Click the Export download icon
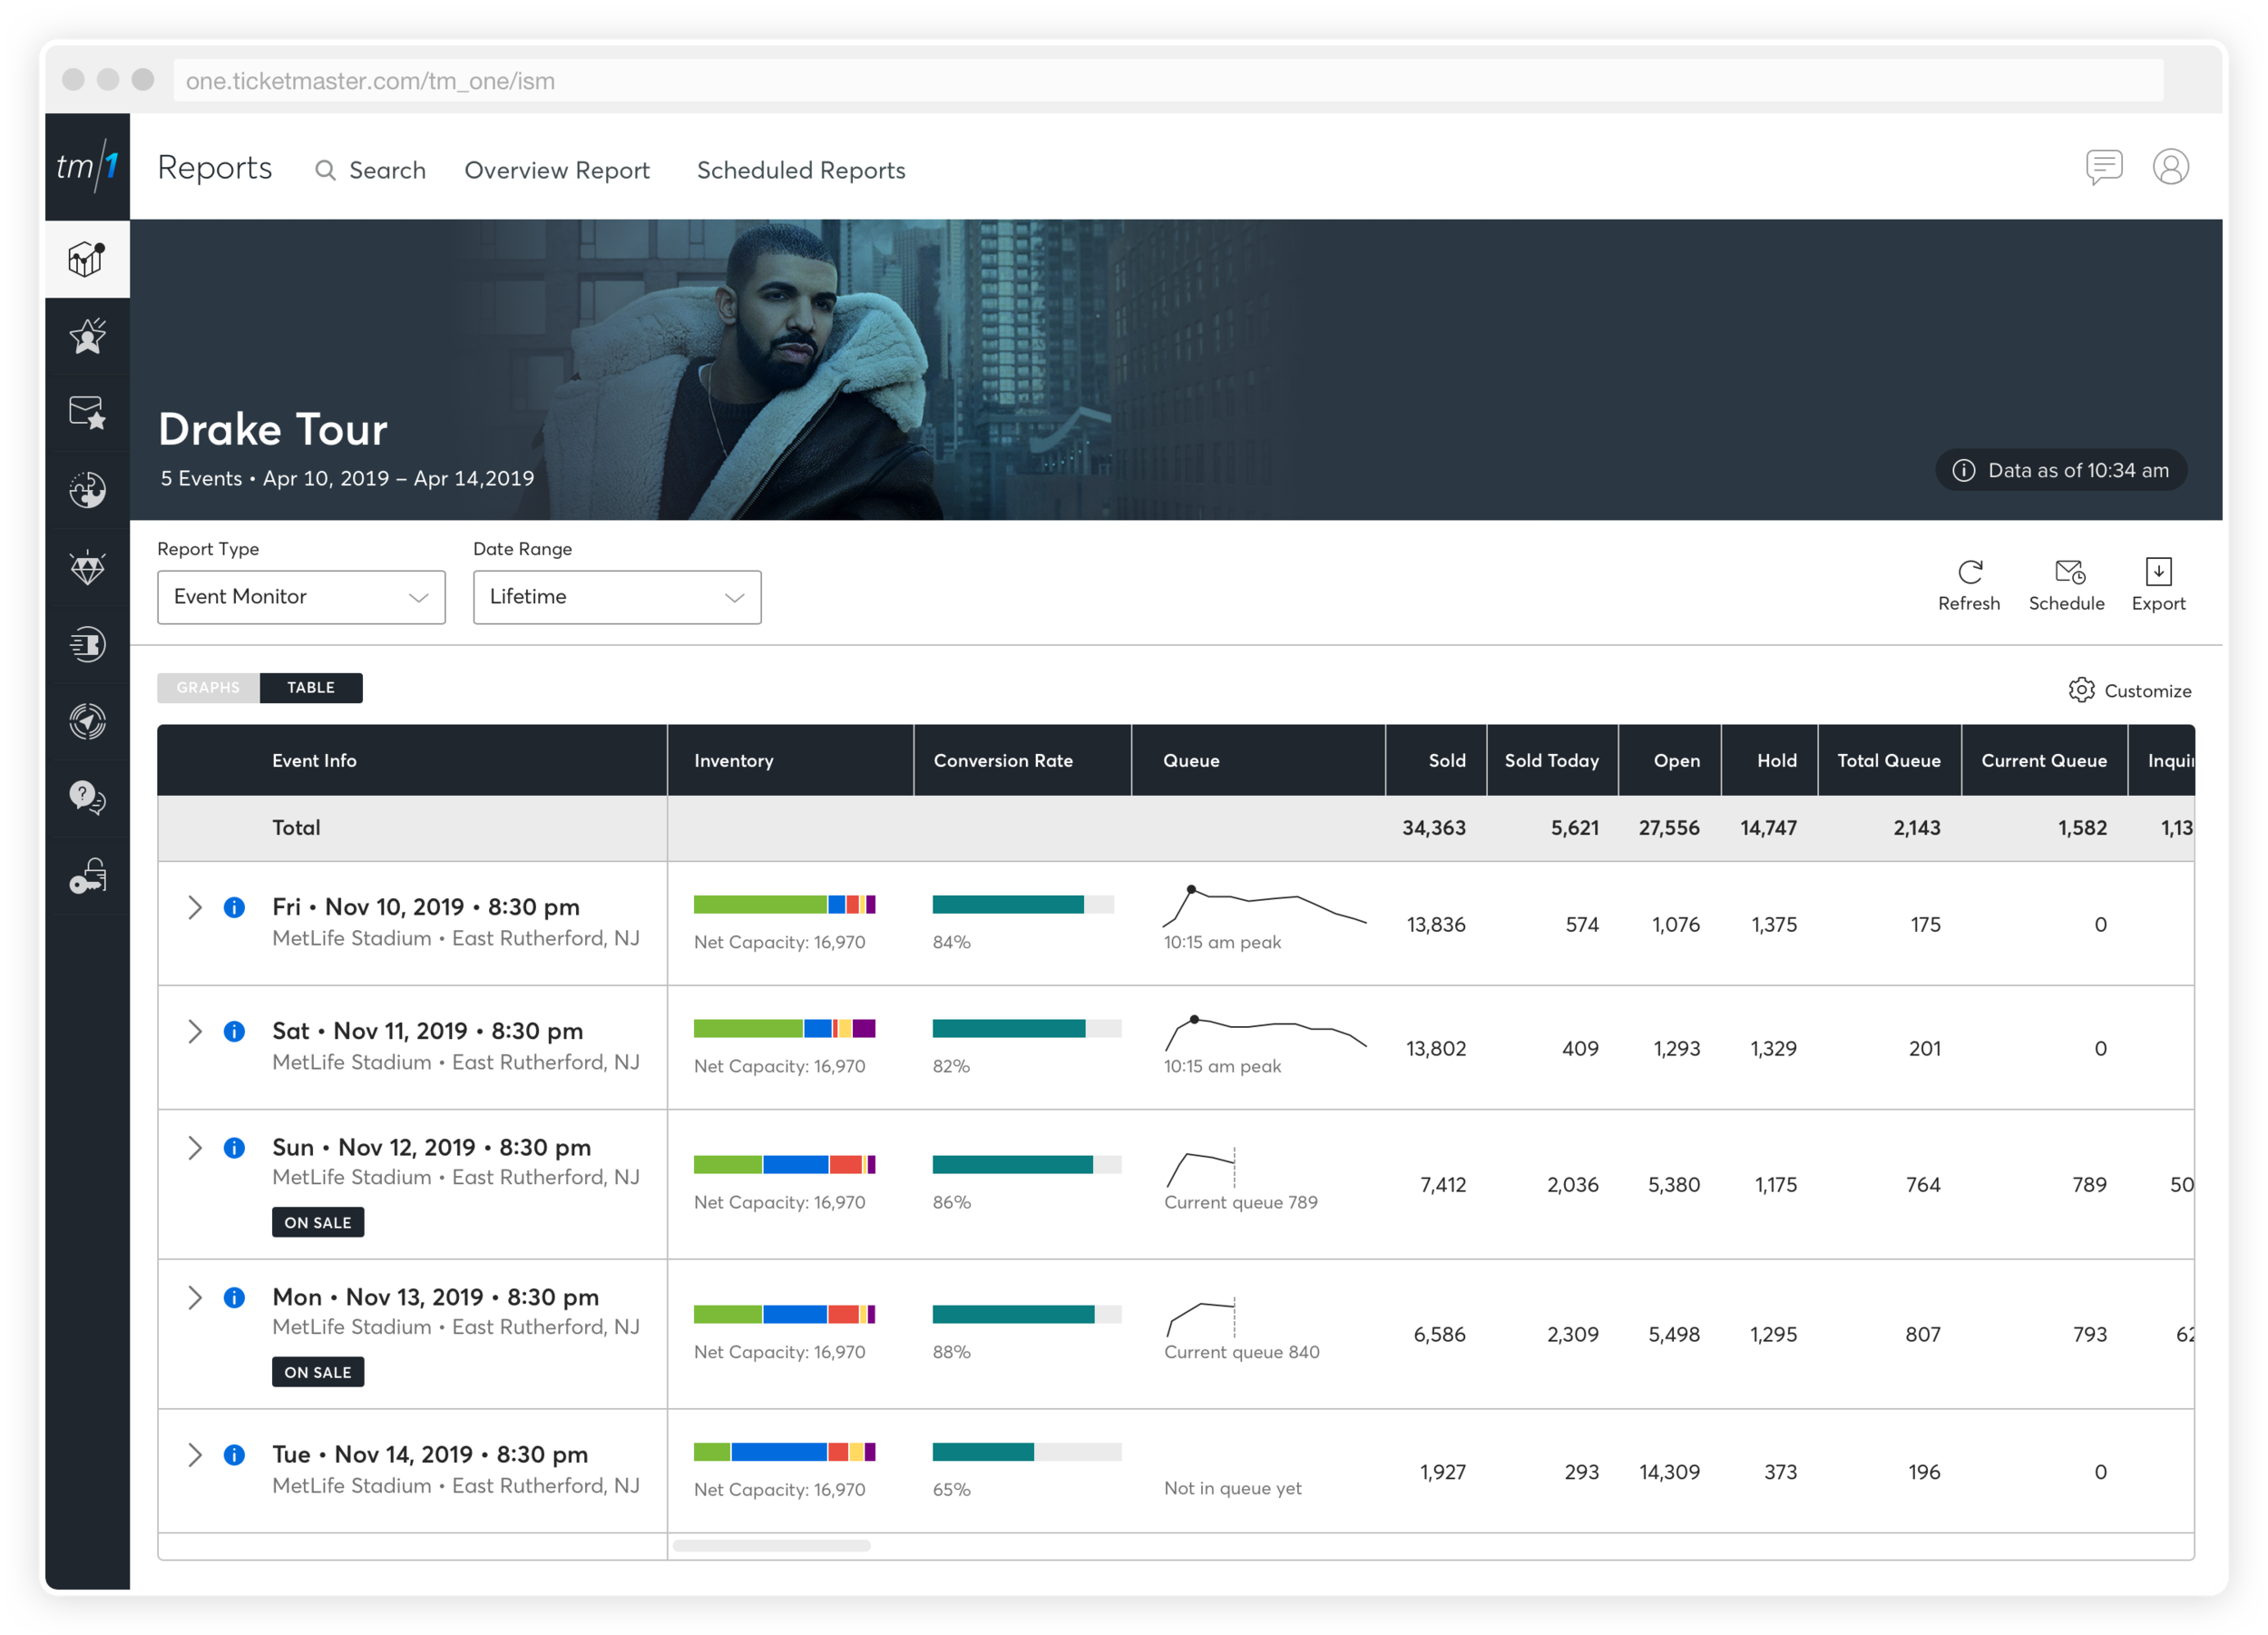Viewport: 2268px width, 1635px height. click(x=2158, y=572)
